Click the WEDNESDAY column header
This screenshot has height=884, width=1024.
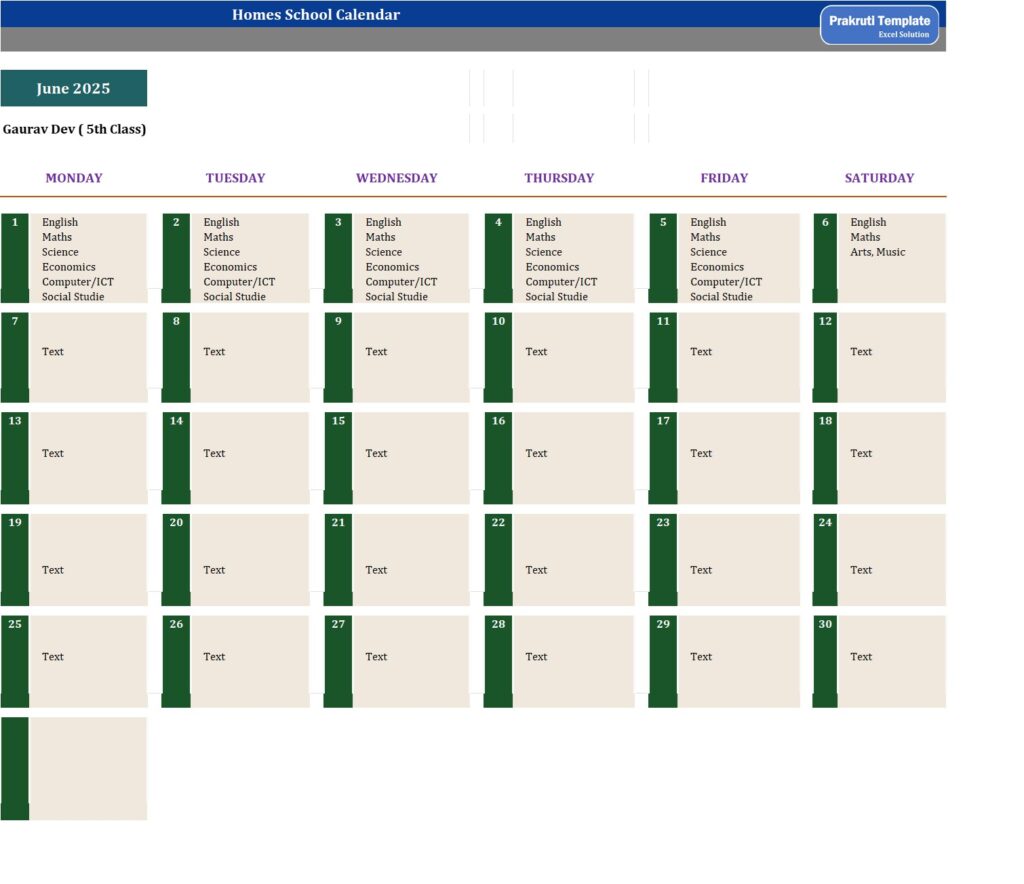point(396,178)
